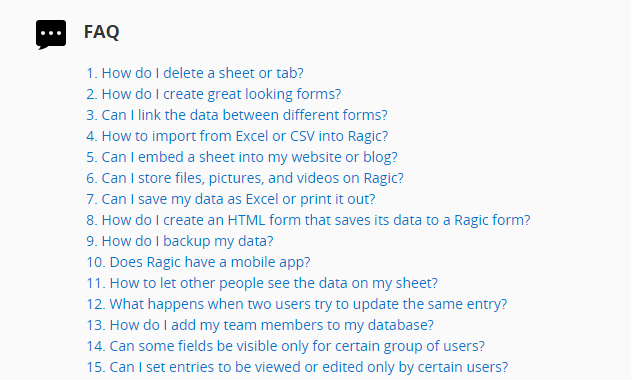Open 'Does Ragic have a mobile app?'

pos(198,262)
